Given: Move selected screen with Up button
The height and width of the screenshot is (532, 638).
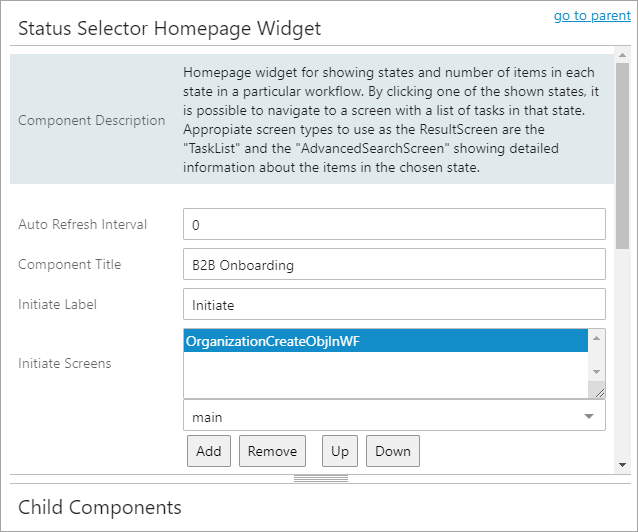Looking at the screenshot, I should (x=340, y=451).
